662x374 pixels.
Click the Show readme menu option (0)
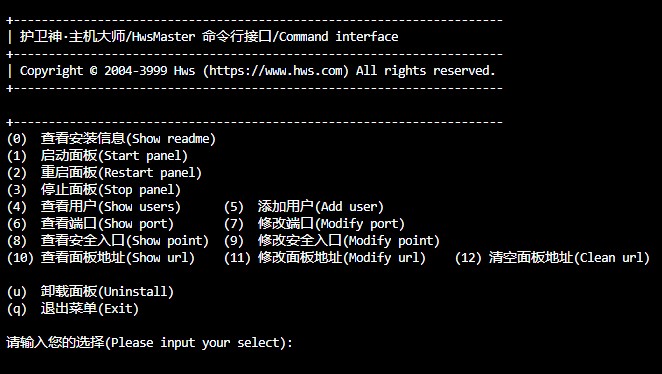click(x=111, y=138)
